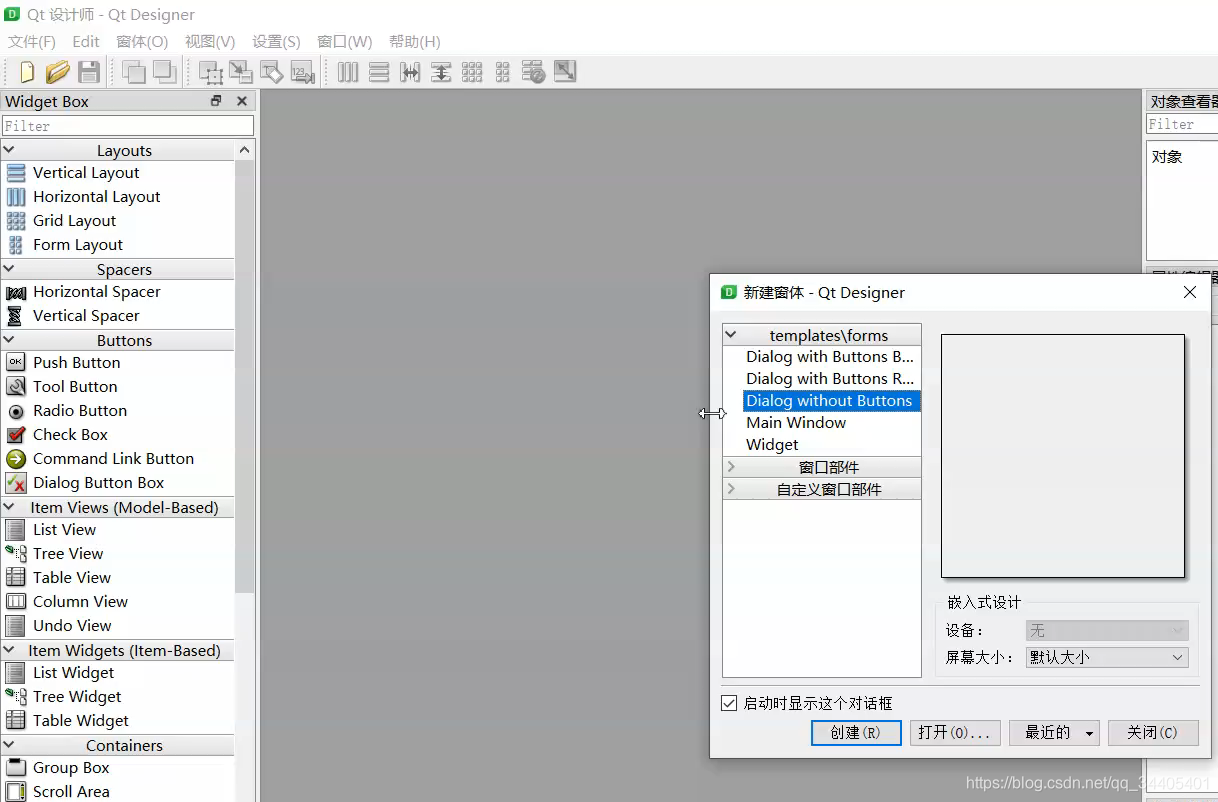Viewport: 1218px width, 802px height.
Task: Close the Widget Box panel
Action: click(x=242, y=101)
